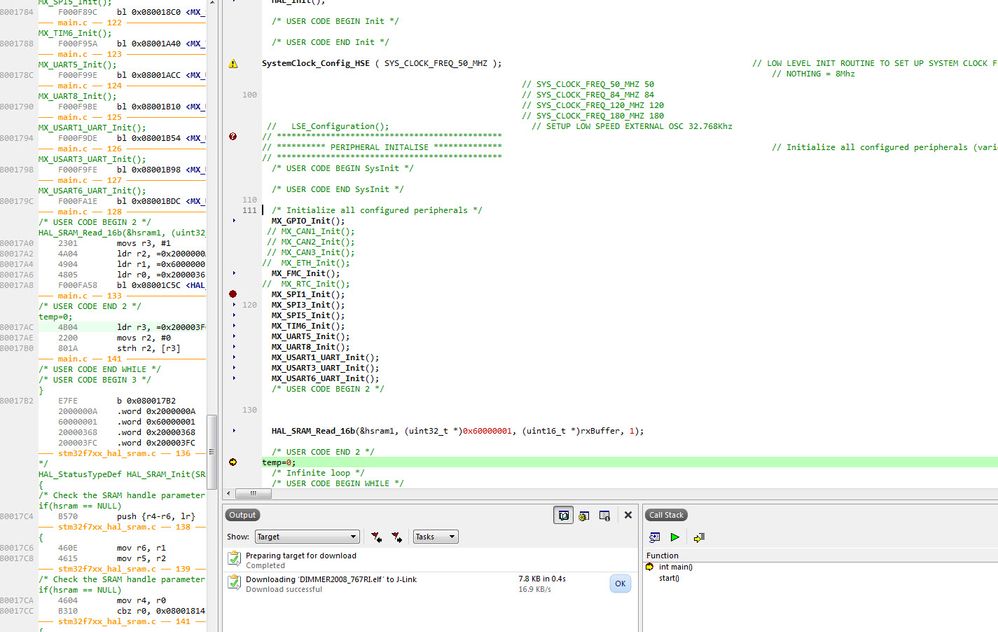Click the gutter marker beside MX_UART8_Init()
Viewport: 998px width, 632px height.
(234, 347)
